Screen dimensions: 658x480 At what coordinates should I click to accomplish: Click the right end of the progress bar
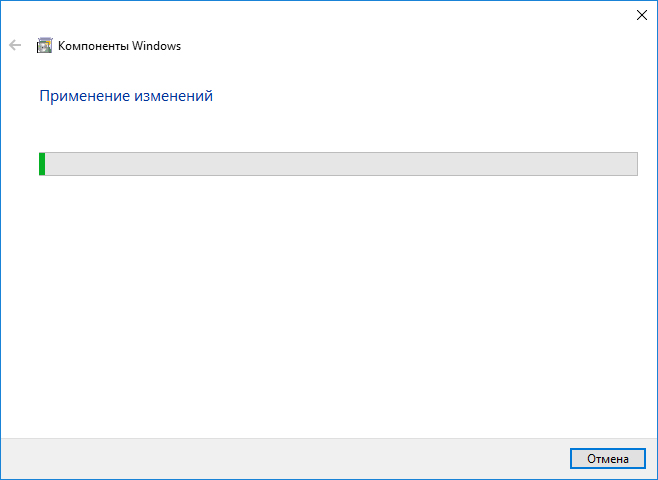(634, 164)
